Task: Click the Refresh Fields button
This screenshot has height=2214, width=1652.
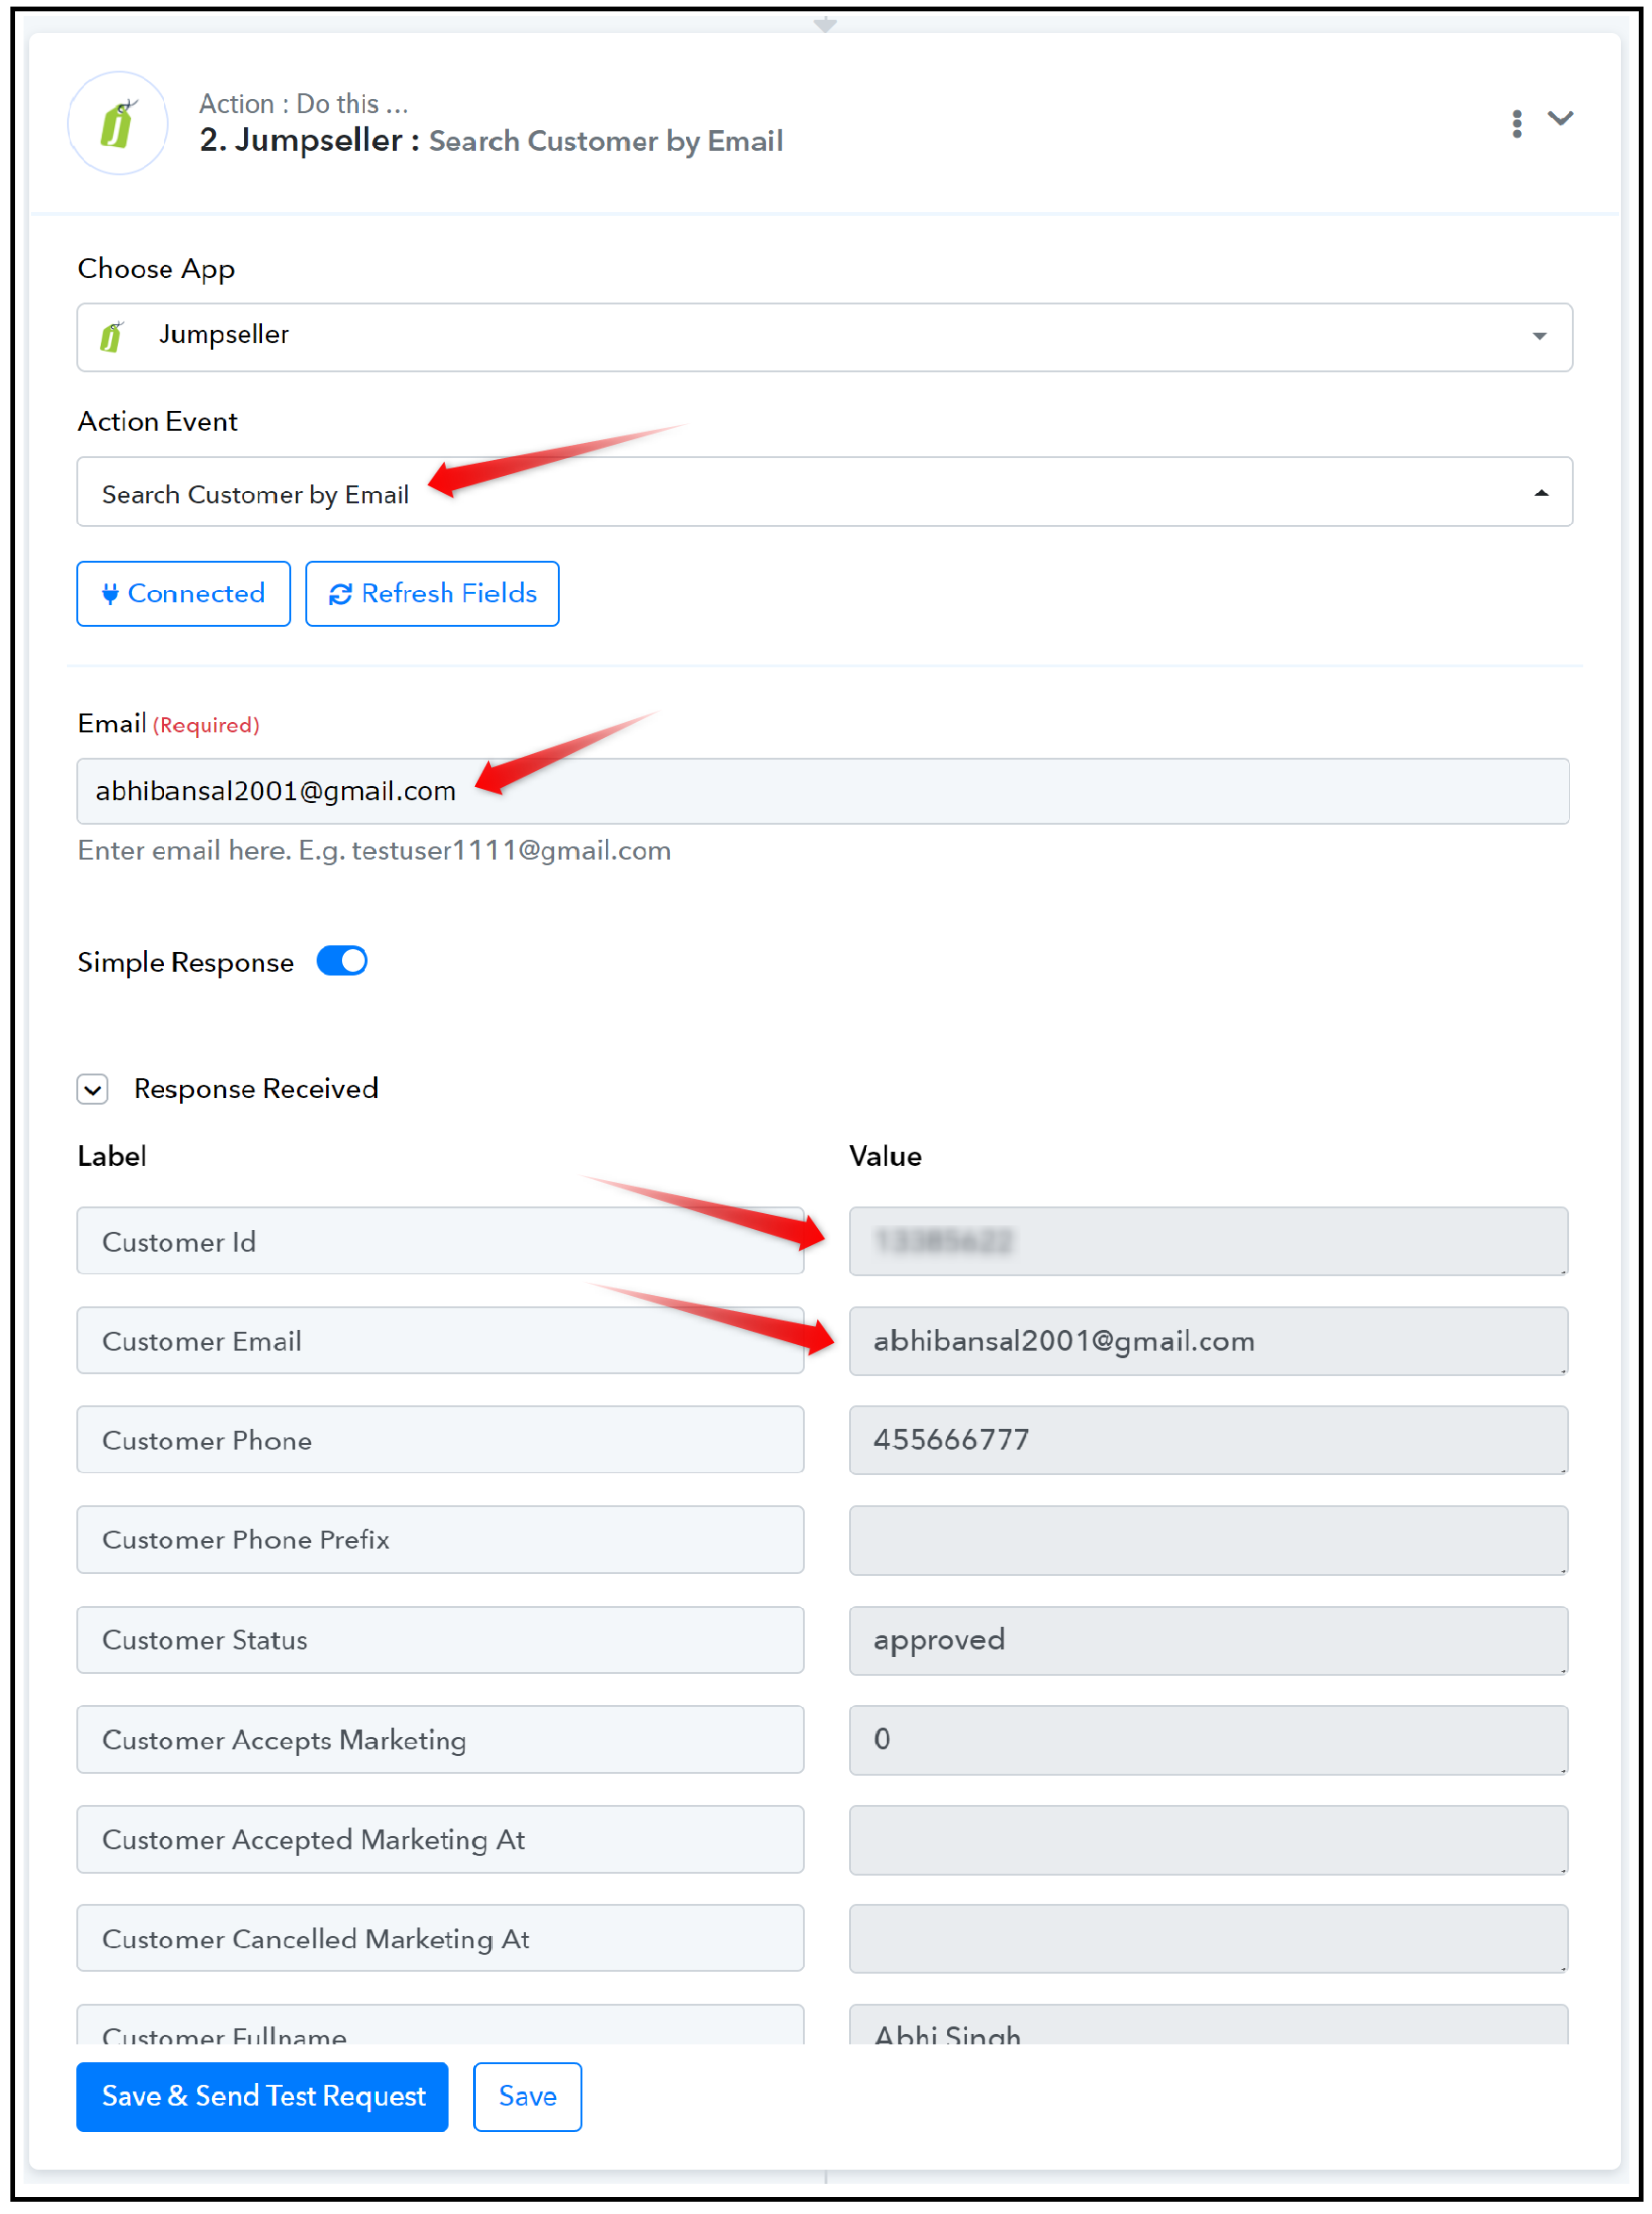Action: (432, 594)
